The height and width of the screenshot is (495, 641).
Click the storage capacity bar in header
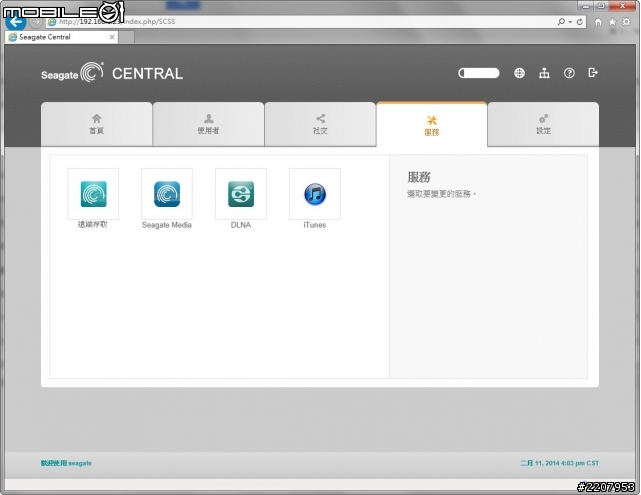[479, 73]
